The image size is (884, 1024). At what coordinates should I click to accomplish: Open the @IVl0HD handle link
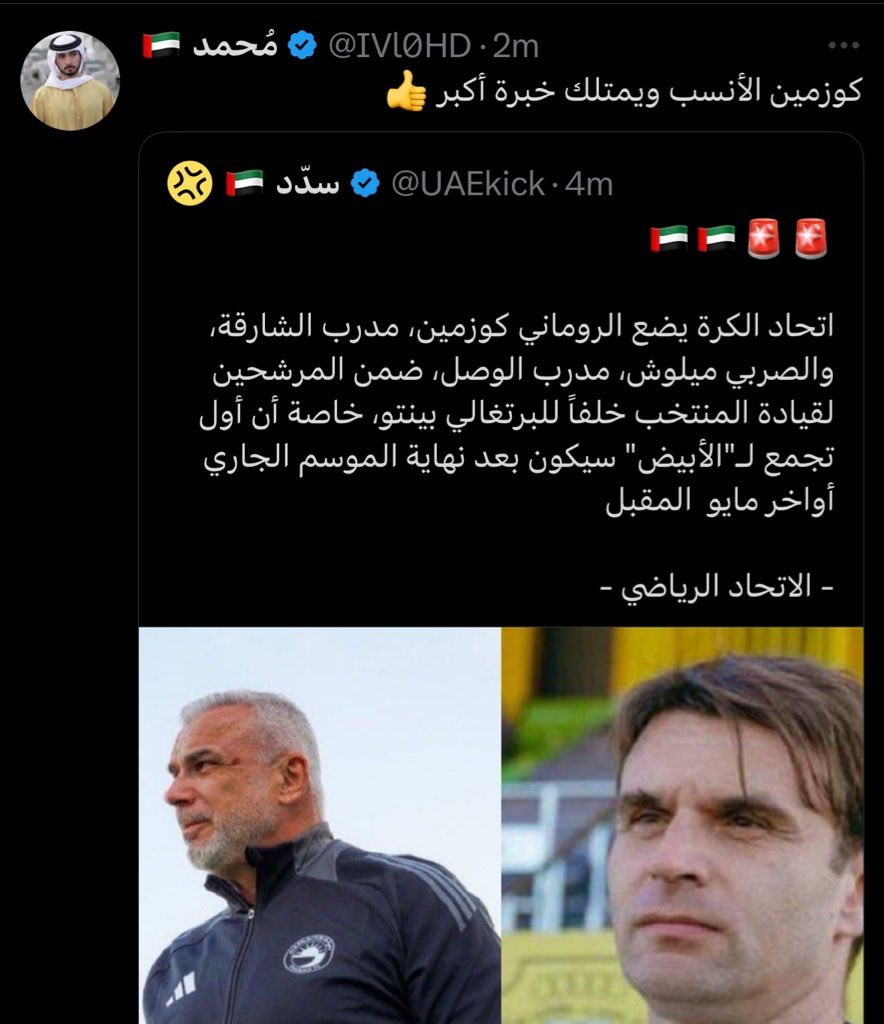[398, 46]
